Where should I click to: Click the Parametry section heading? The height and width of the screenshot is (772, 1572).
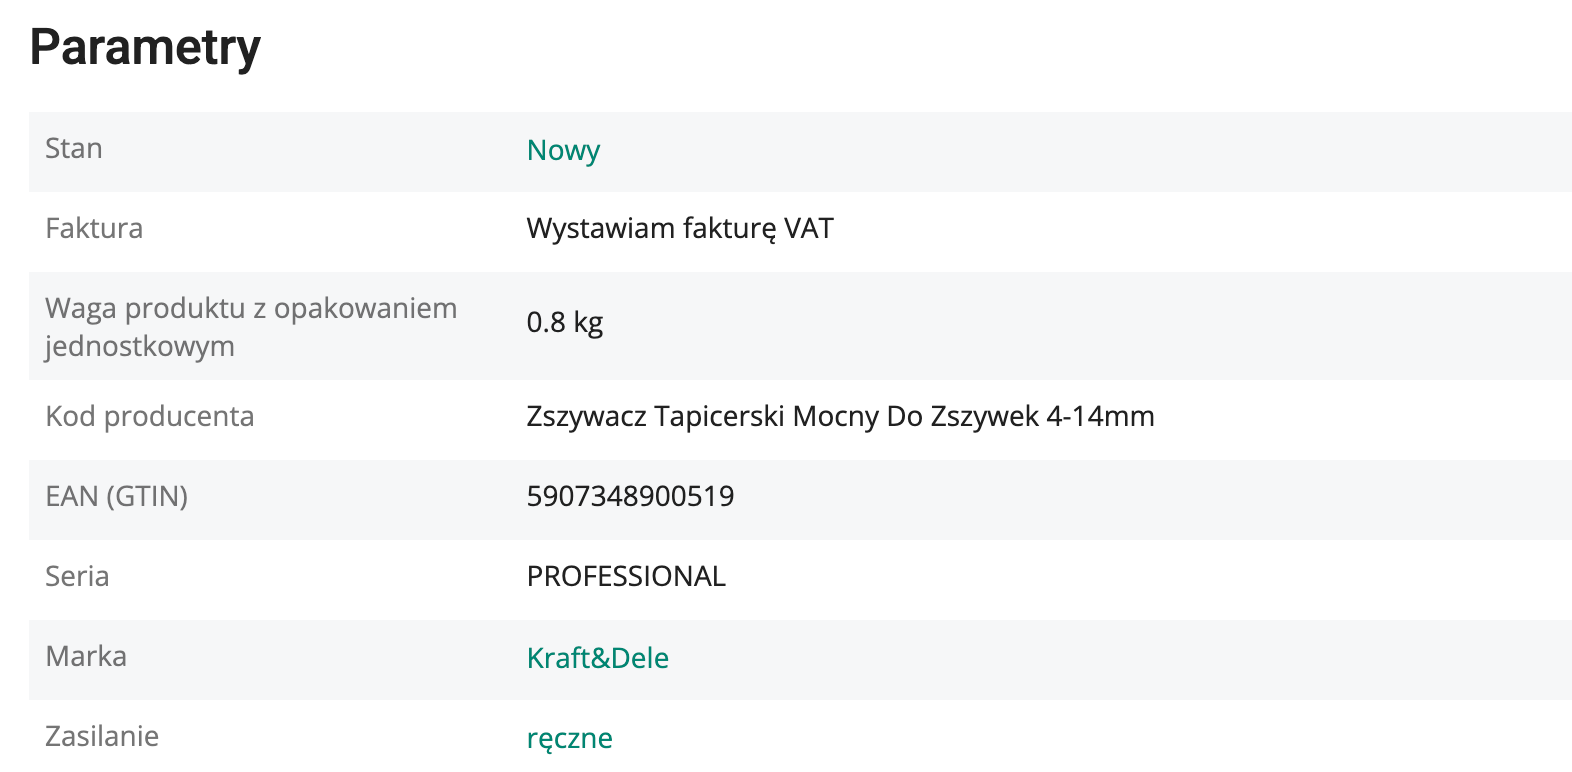pyautogui.click(x=145, y=48)
